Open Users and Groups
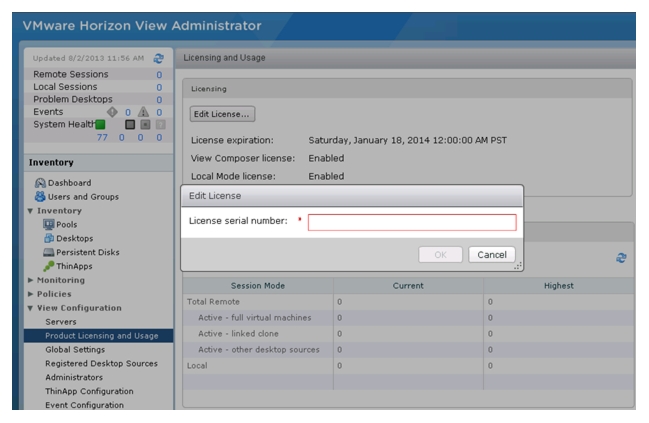Viewport: 649px width, 423px height. tap(83, 197)
